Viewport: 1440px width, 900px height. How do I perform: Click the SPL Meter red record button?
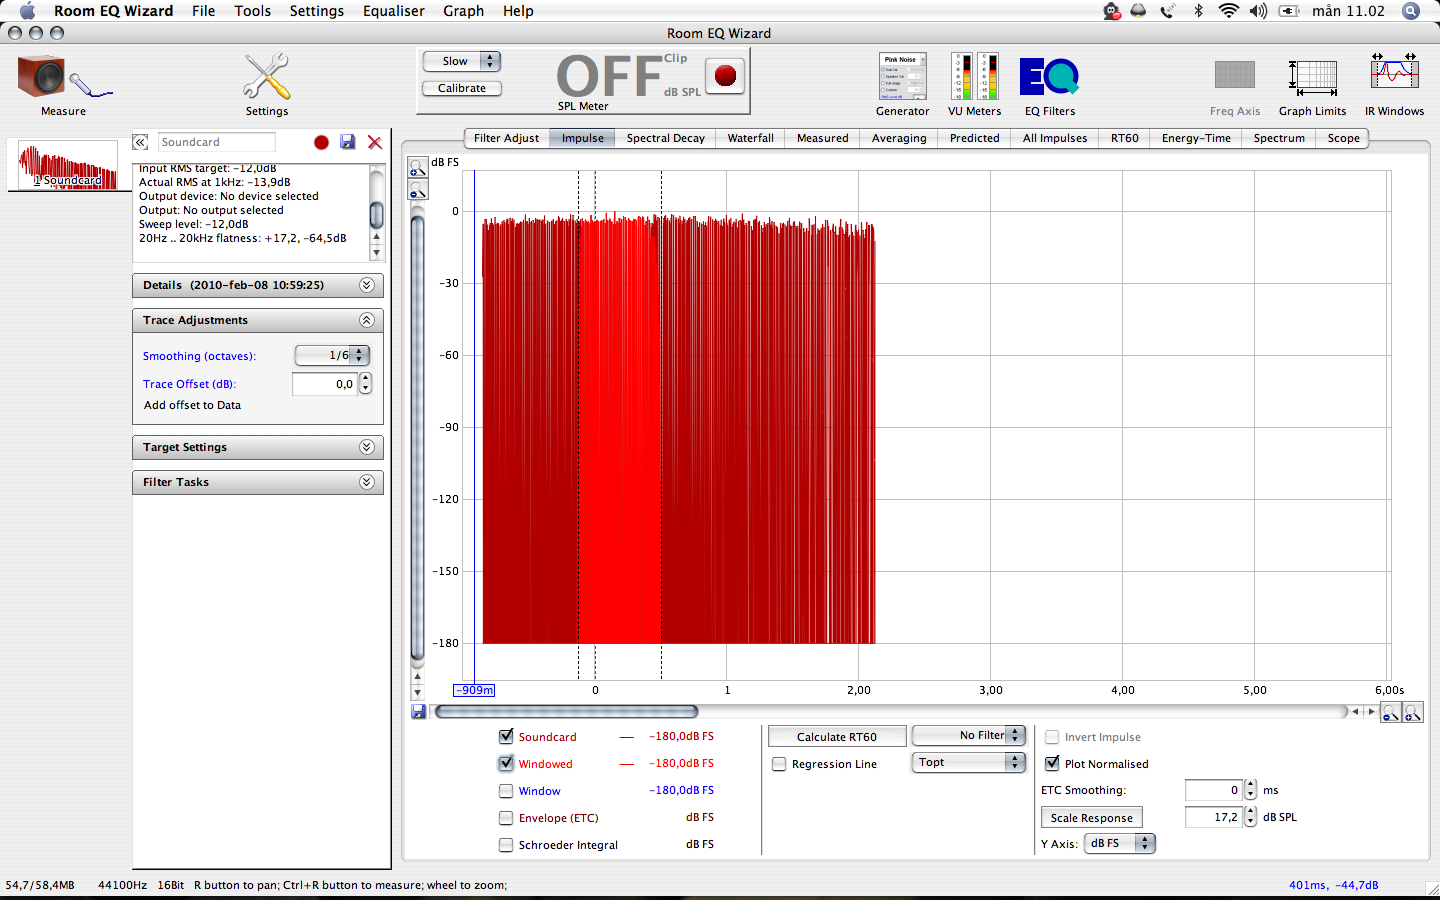coord(726,75)
